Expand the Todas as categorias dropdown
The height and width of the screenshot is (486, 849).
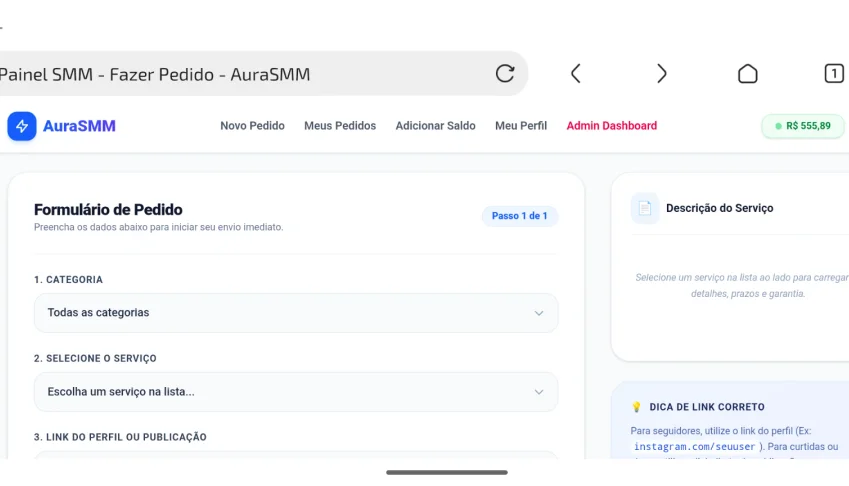coord(296,313)
